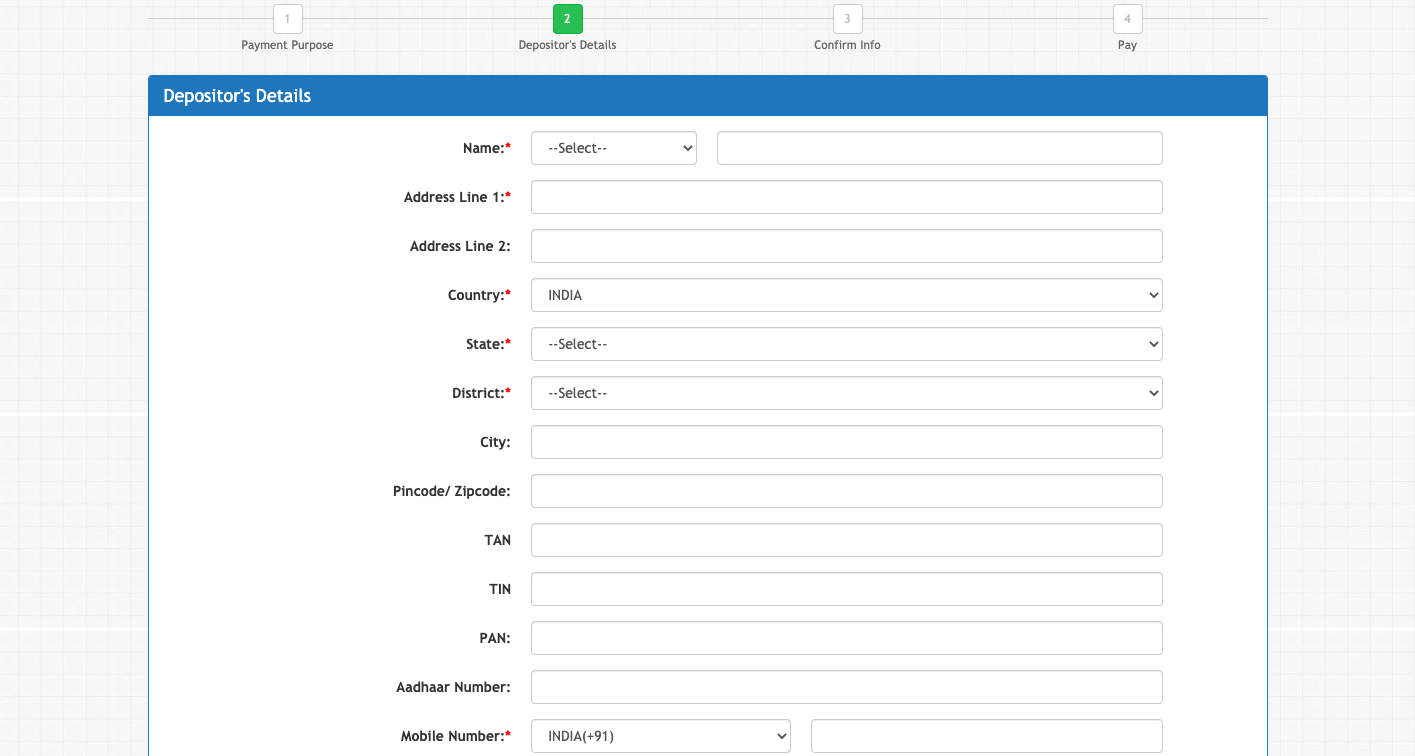The width and height of the screenshot is (1415, 756).
Task: Focus the TIN input field
Action: 847,589
